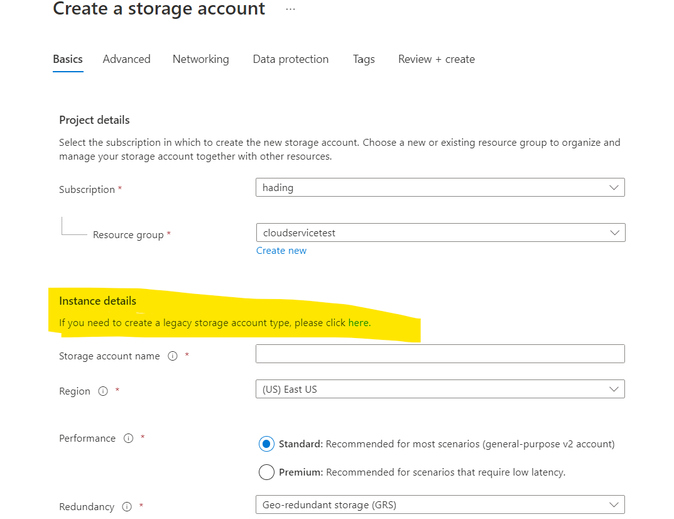The height and width of the screenshot is (519, 674).
Task: Open the Region dropdown showing East US
Action: tap(440, 389)
